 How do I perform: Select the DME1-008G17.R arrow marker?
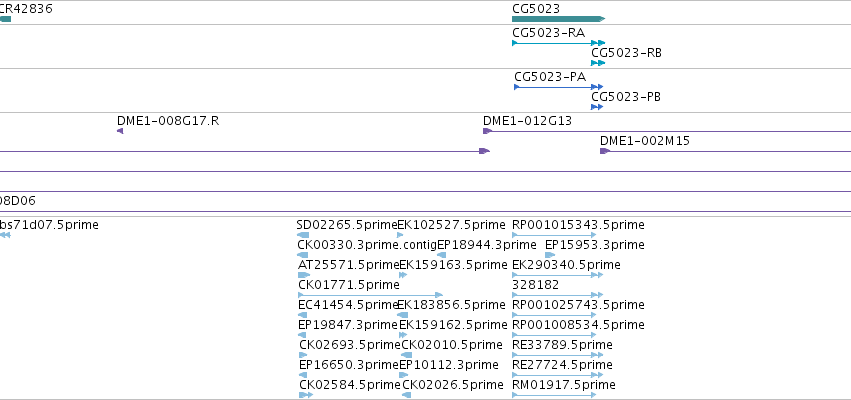pyautogui.click(x=120, y=131)
